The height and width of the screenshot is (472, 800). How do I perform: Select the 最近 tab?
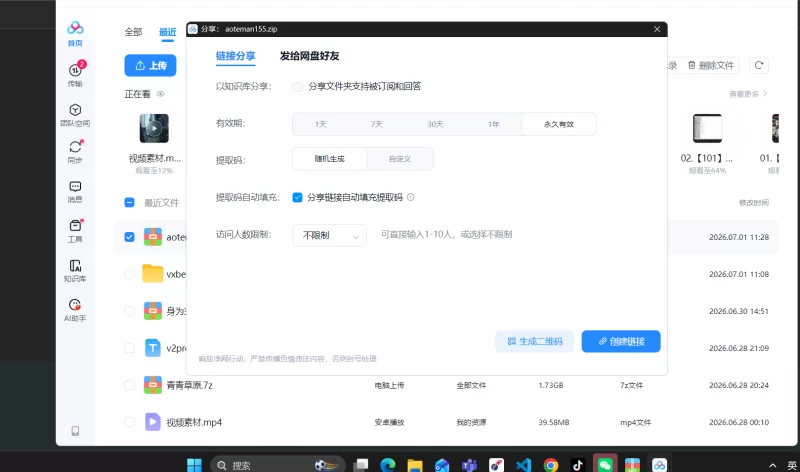(167, 32)
